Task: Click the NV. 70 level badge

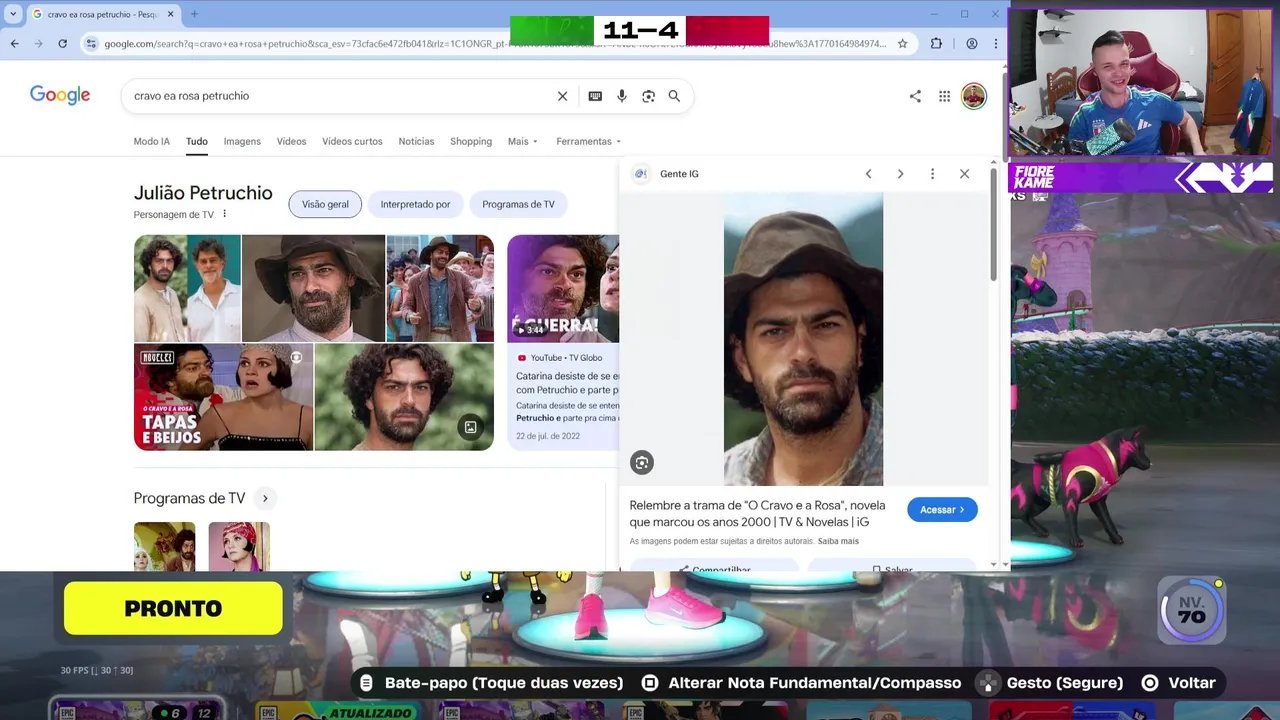Action: coord(1192,609)
